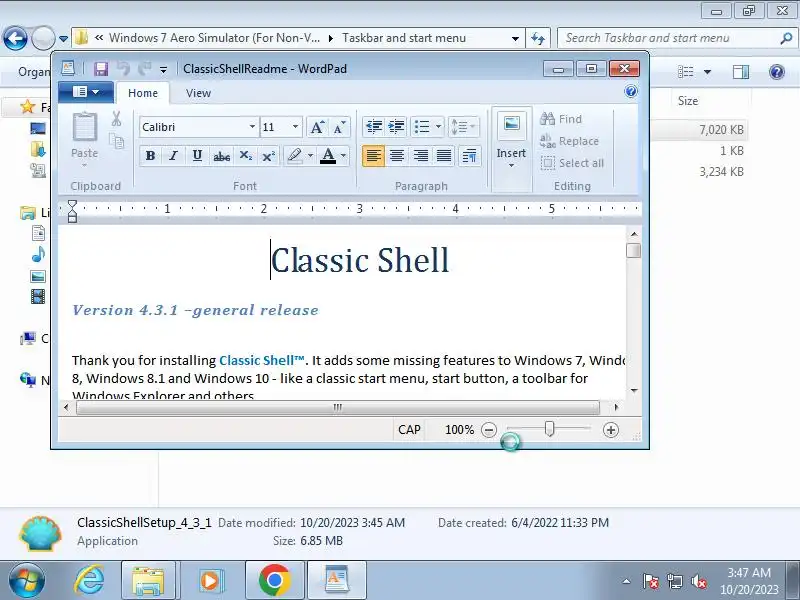The image size is (800, 600).
Task: Open the Paragraph settings icon
Action: coord(469,156)
